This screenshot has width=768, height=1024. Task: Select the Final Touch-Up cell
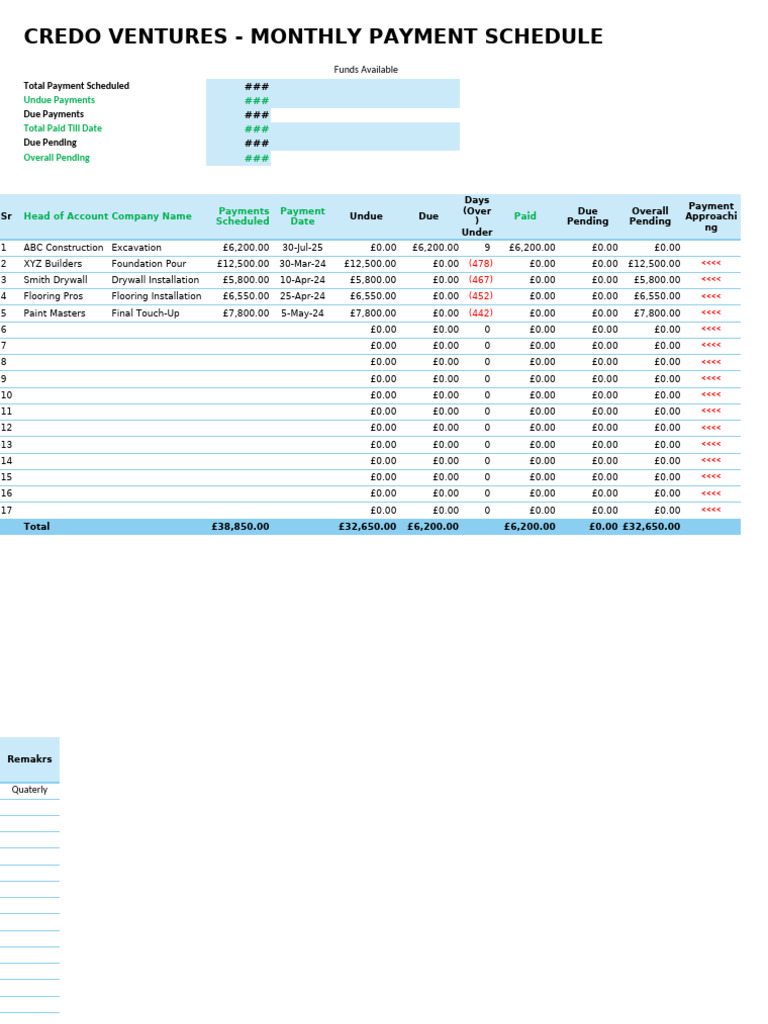pyautogui.click(x=145, y=313)
